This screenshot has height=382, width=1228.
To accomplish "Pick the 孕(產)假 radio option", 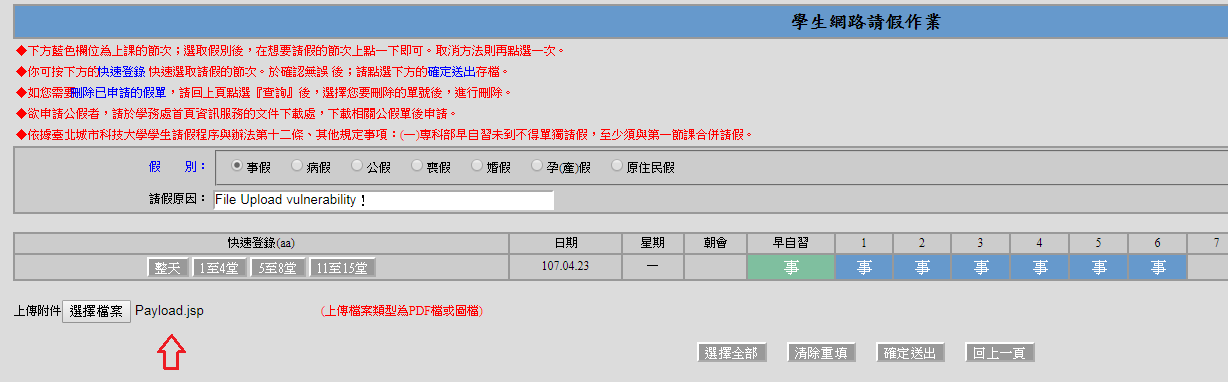I will pyautogui.click(x=537, y=166).
